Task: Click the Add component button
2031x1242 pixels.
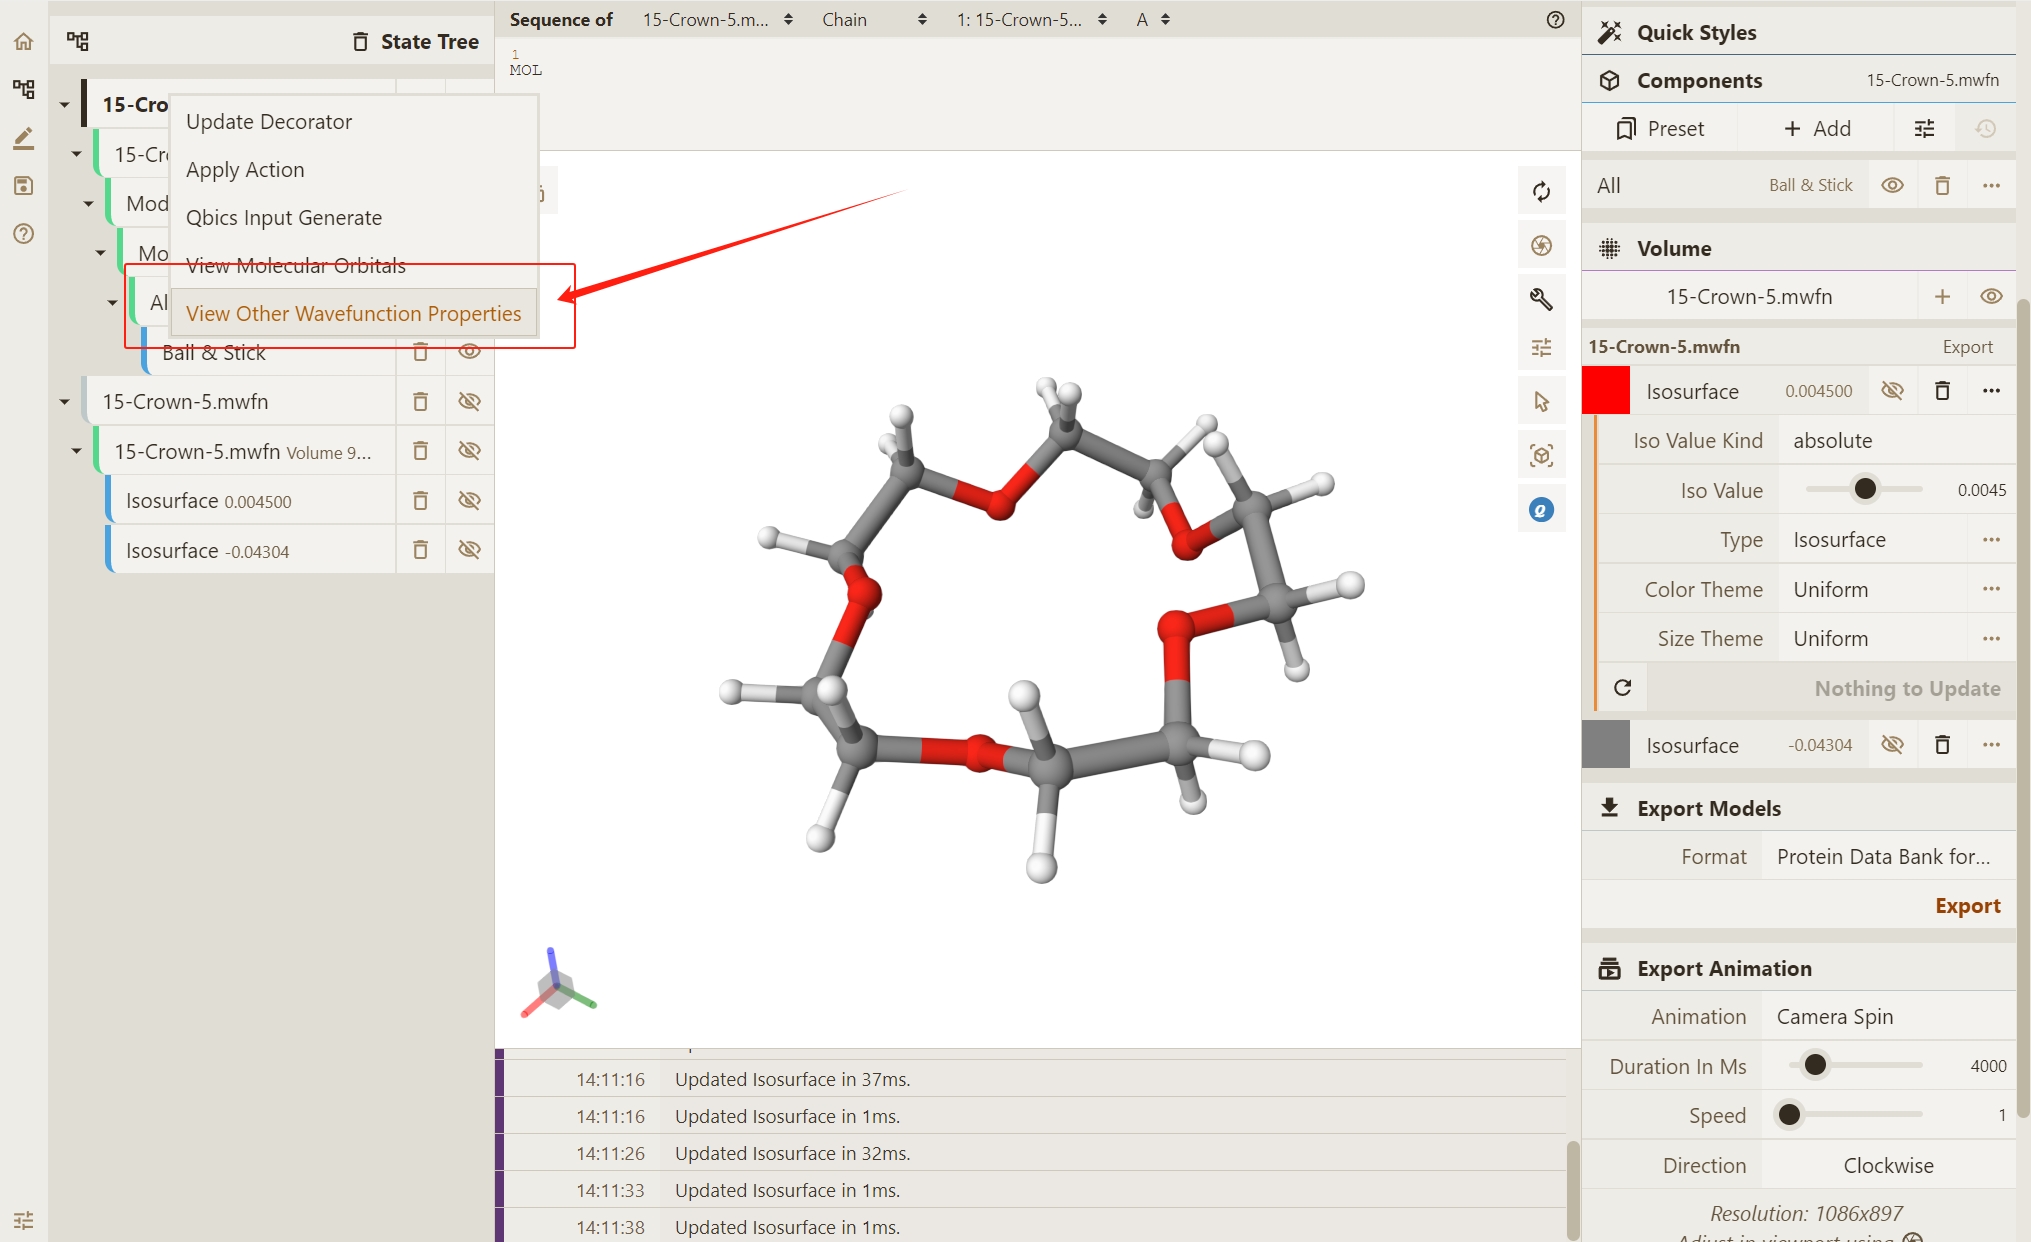Action: point(1817,129)
